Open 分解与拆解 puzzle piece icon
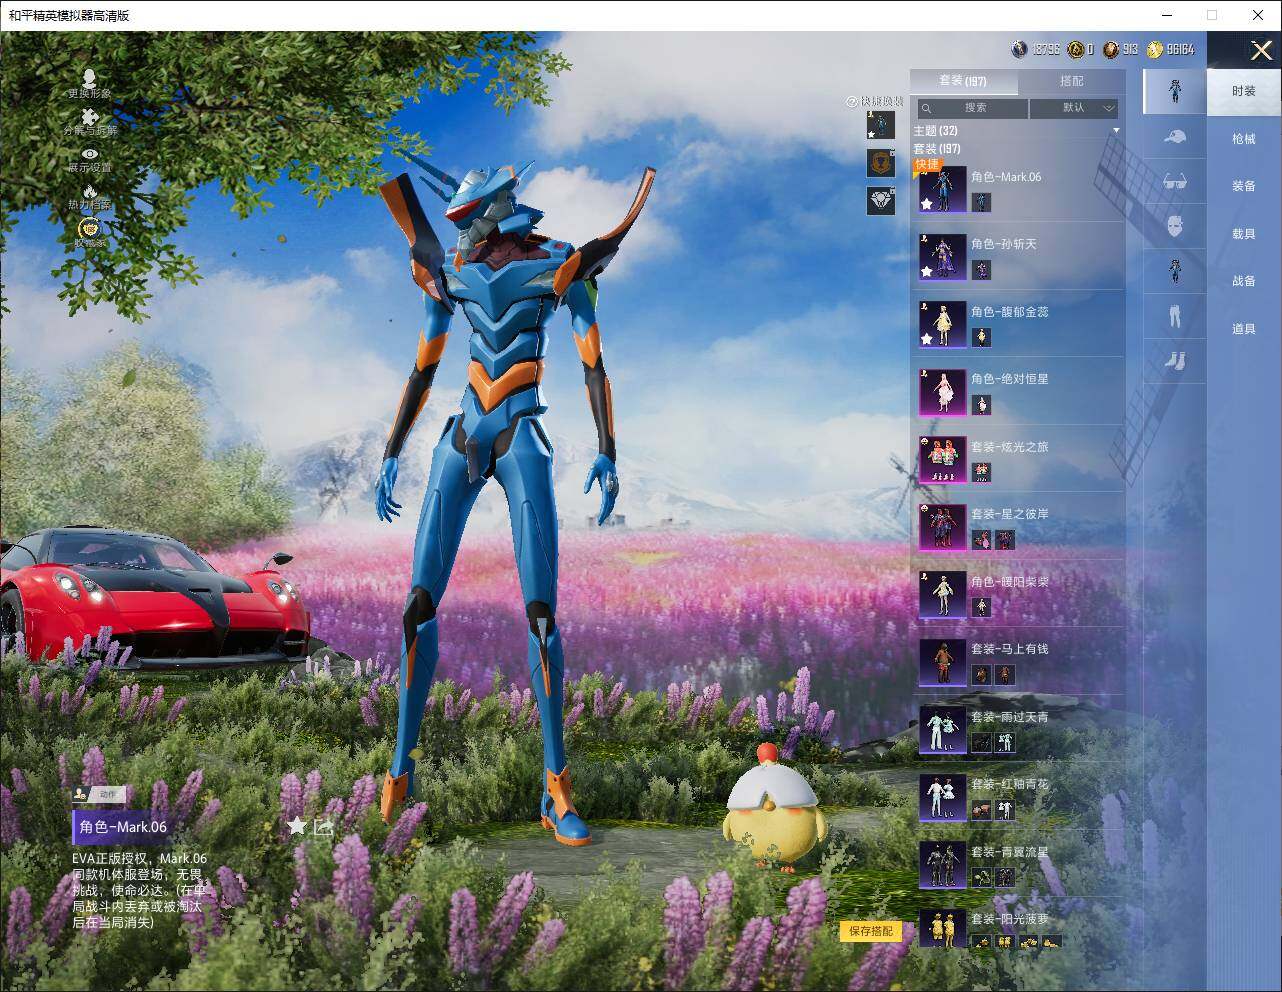Image resolution: width=1282 pixels, height=992 pixels. coord(89,118)
